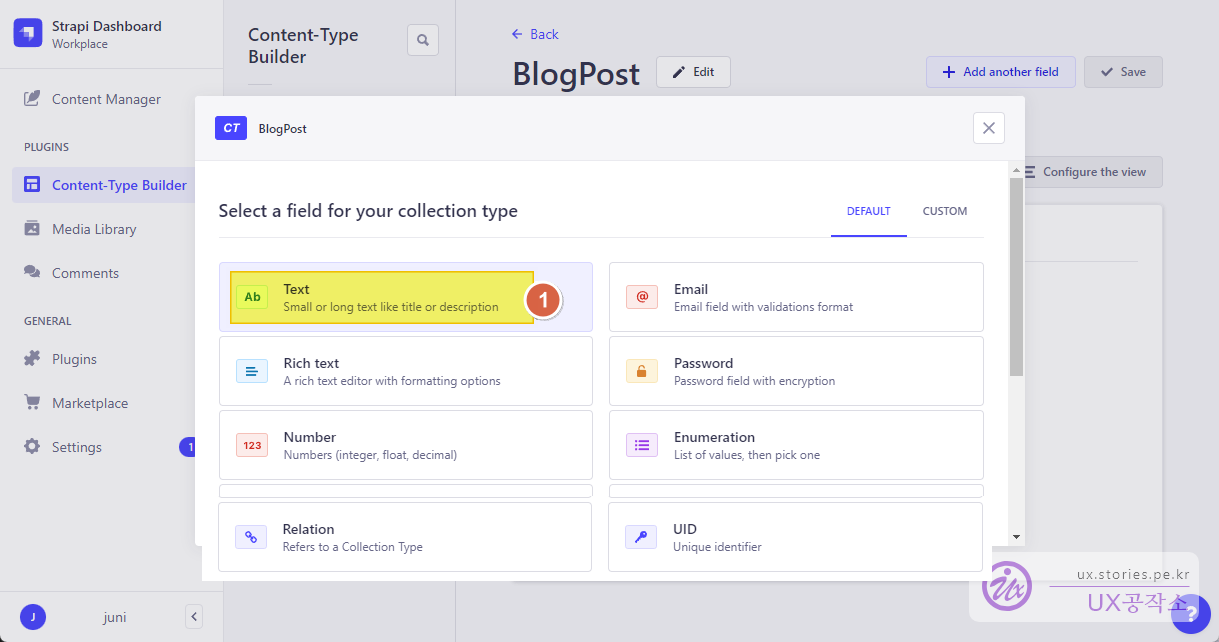
Task: Select the Password field type
Action: [796, 371]
